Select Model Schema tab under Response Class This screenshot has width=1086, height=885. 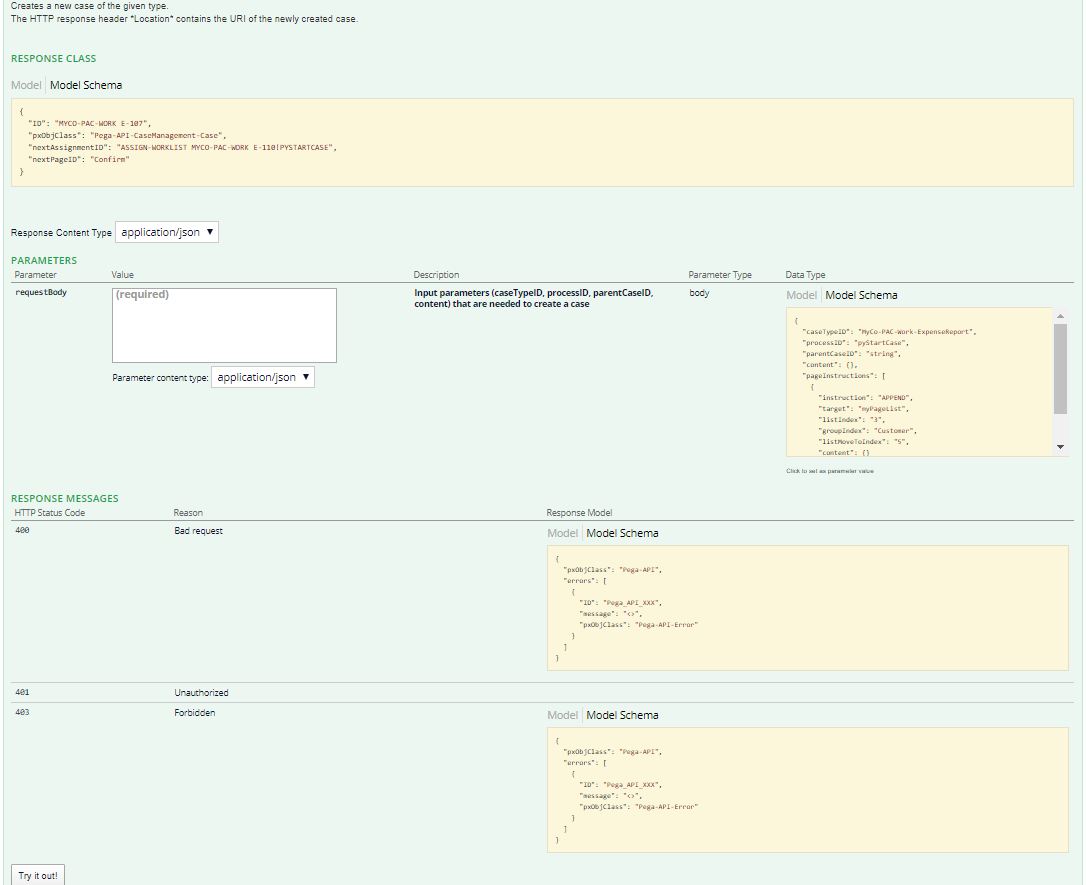(86, 85)
